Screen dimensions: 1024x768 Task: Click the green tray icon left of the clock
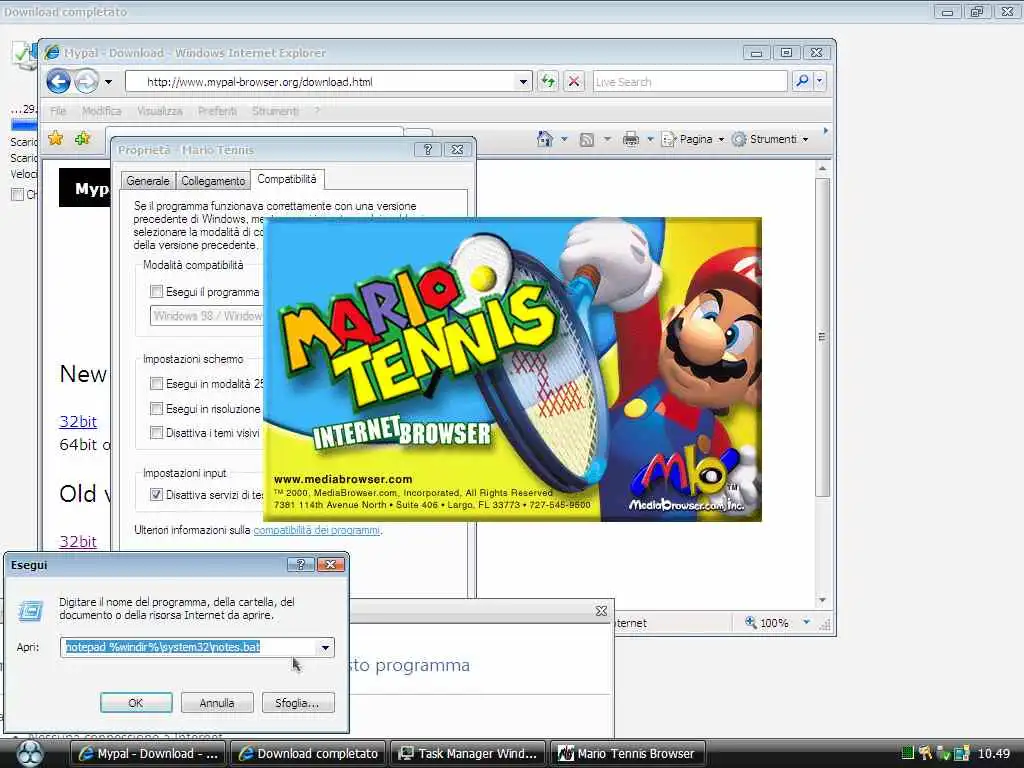click(907, 753)
